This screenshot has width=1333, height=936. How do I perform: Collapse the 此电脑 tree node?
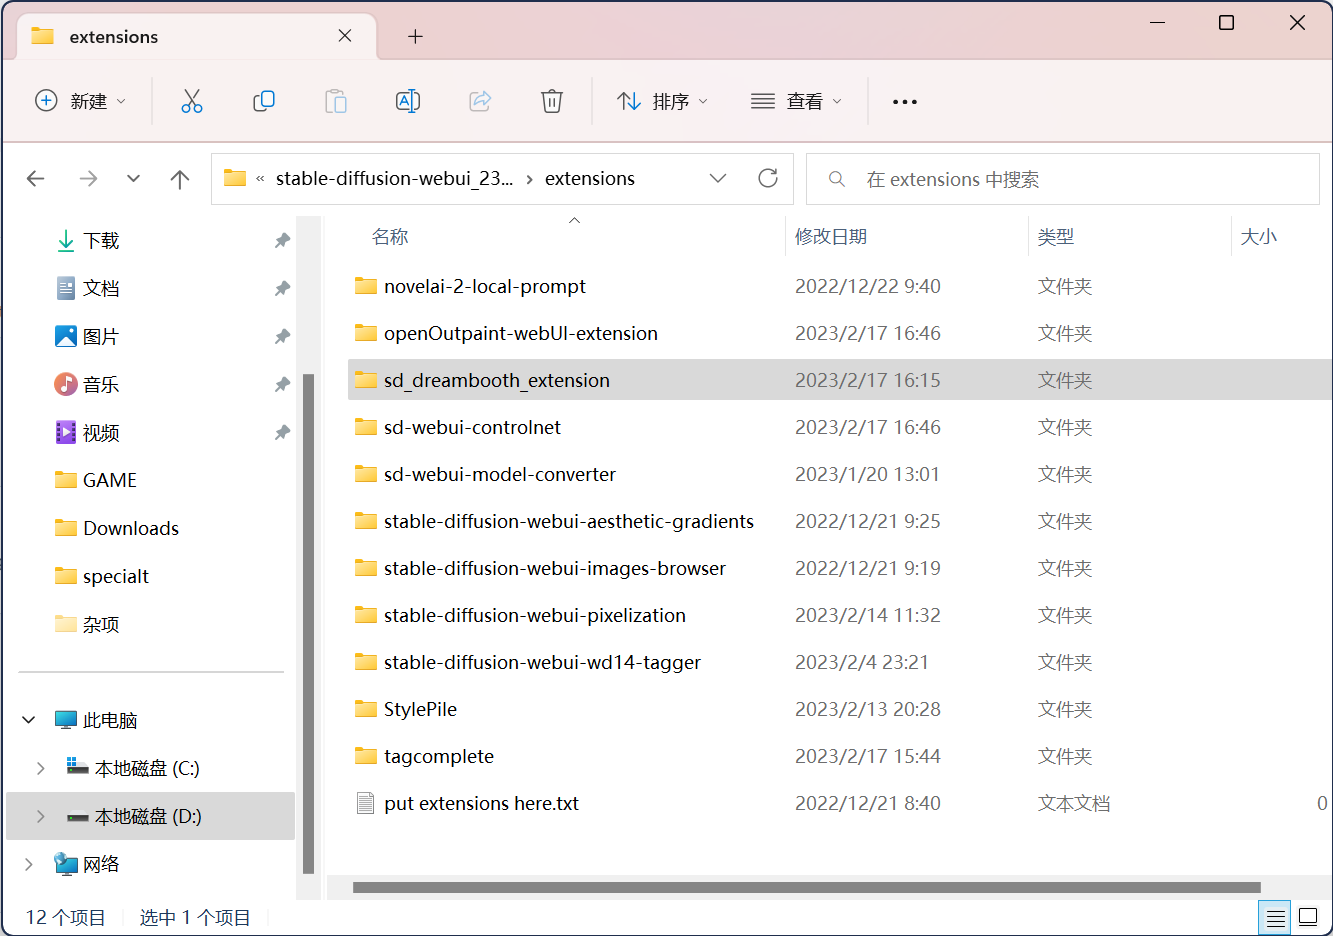click(x=29, y=720)
